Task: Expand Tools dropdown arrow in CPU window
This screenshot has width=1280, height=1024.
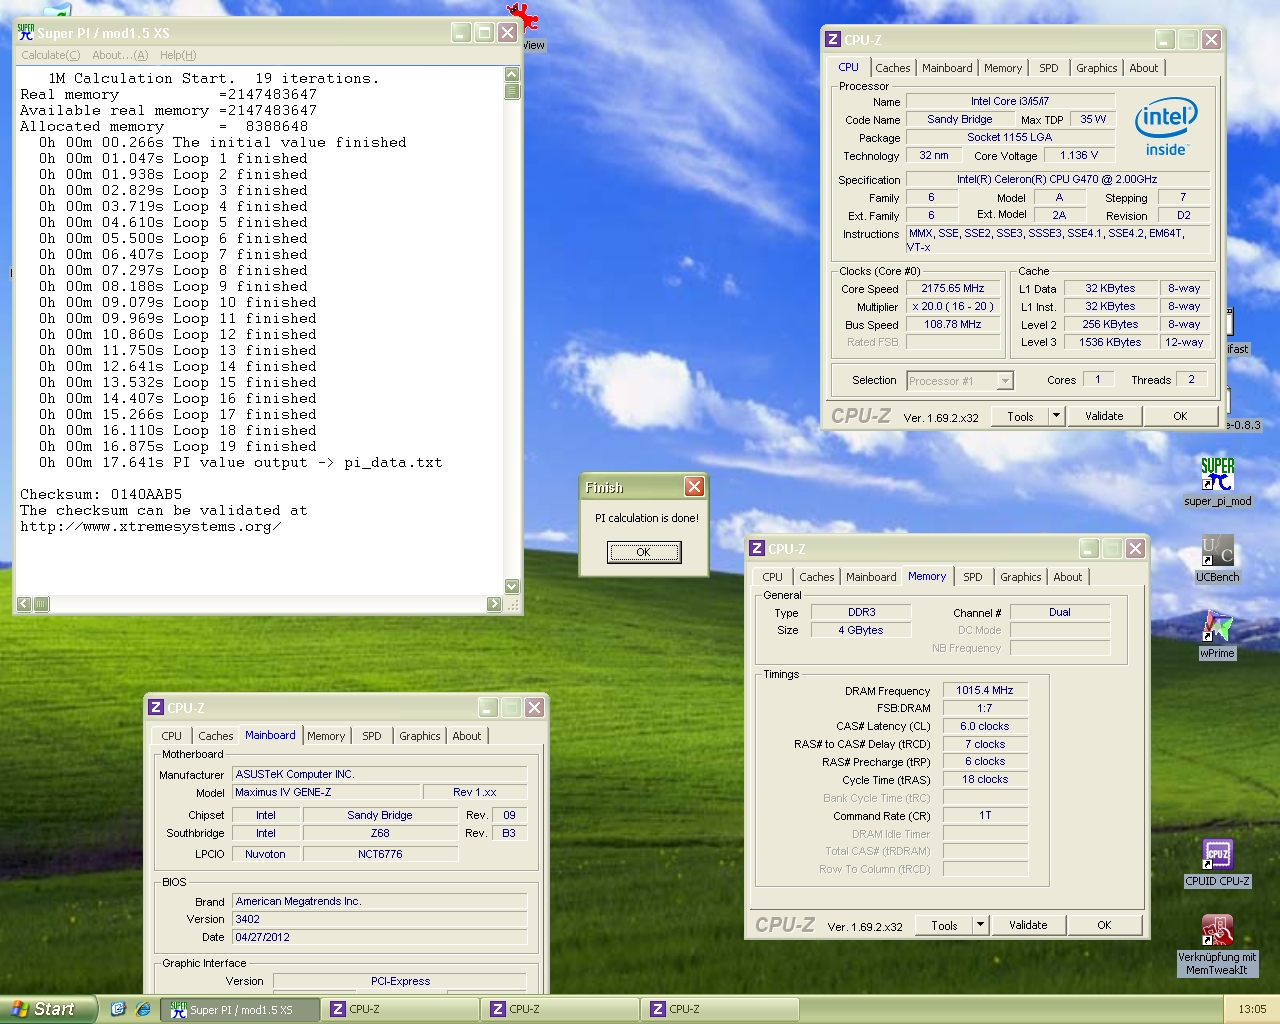Action: point(1056,416)
